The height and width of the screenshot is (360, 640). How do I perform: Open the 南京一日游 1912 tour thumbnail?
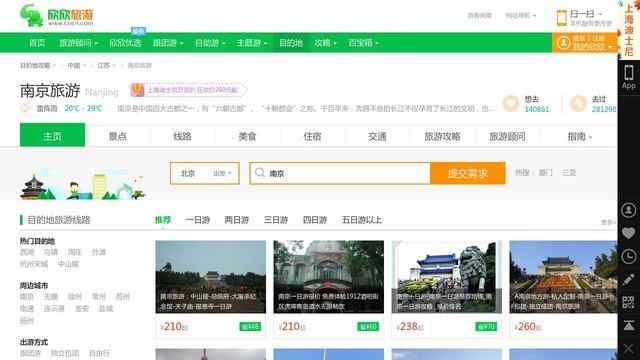[x=329, y=277]
